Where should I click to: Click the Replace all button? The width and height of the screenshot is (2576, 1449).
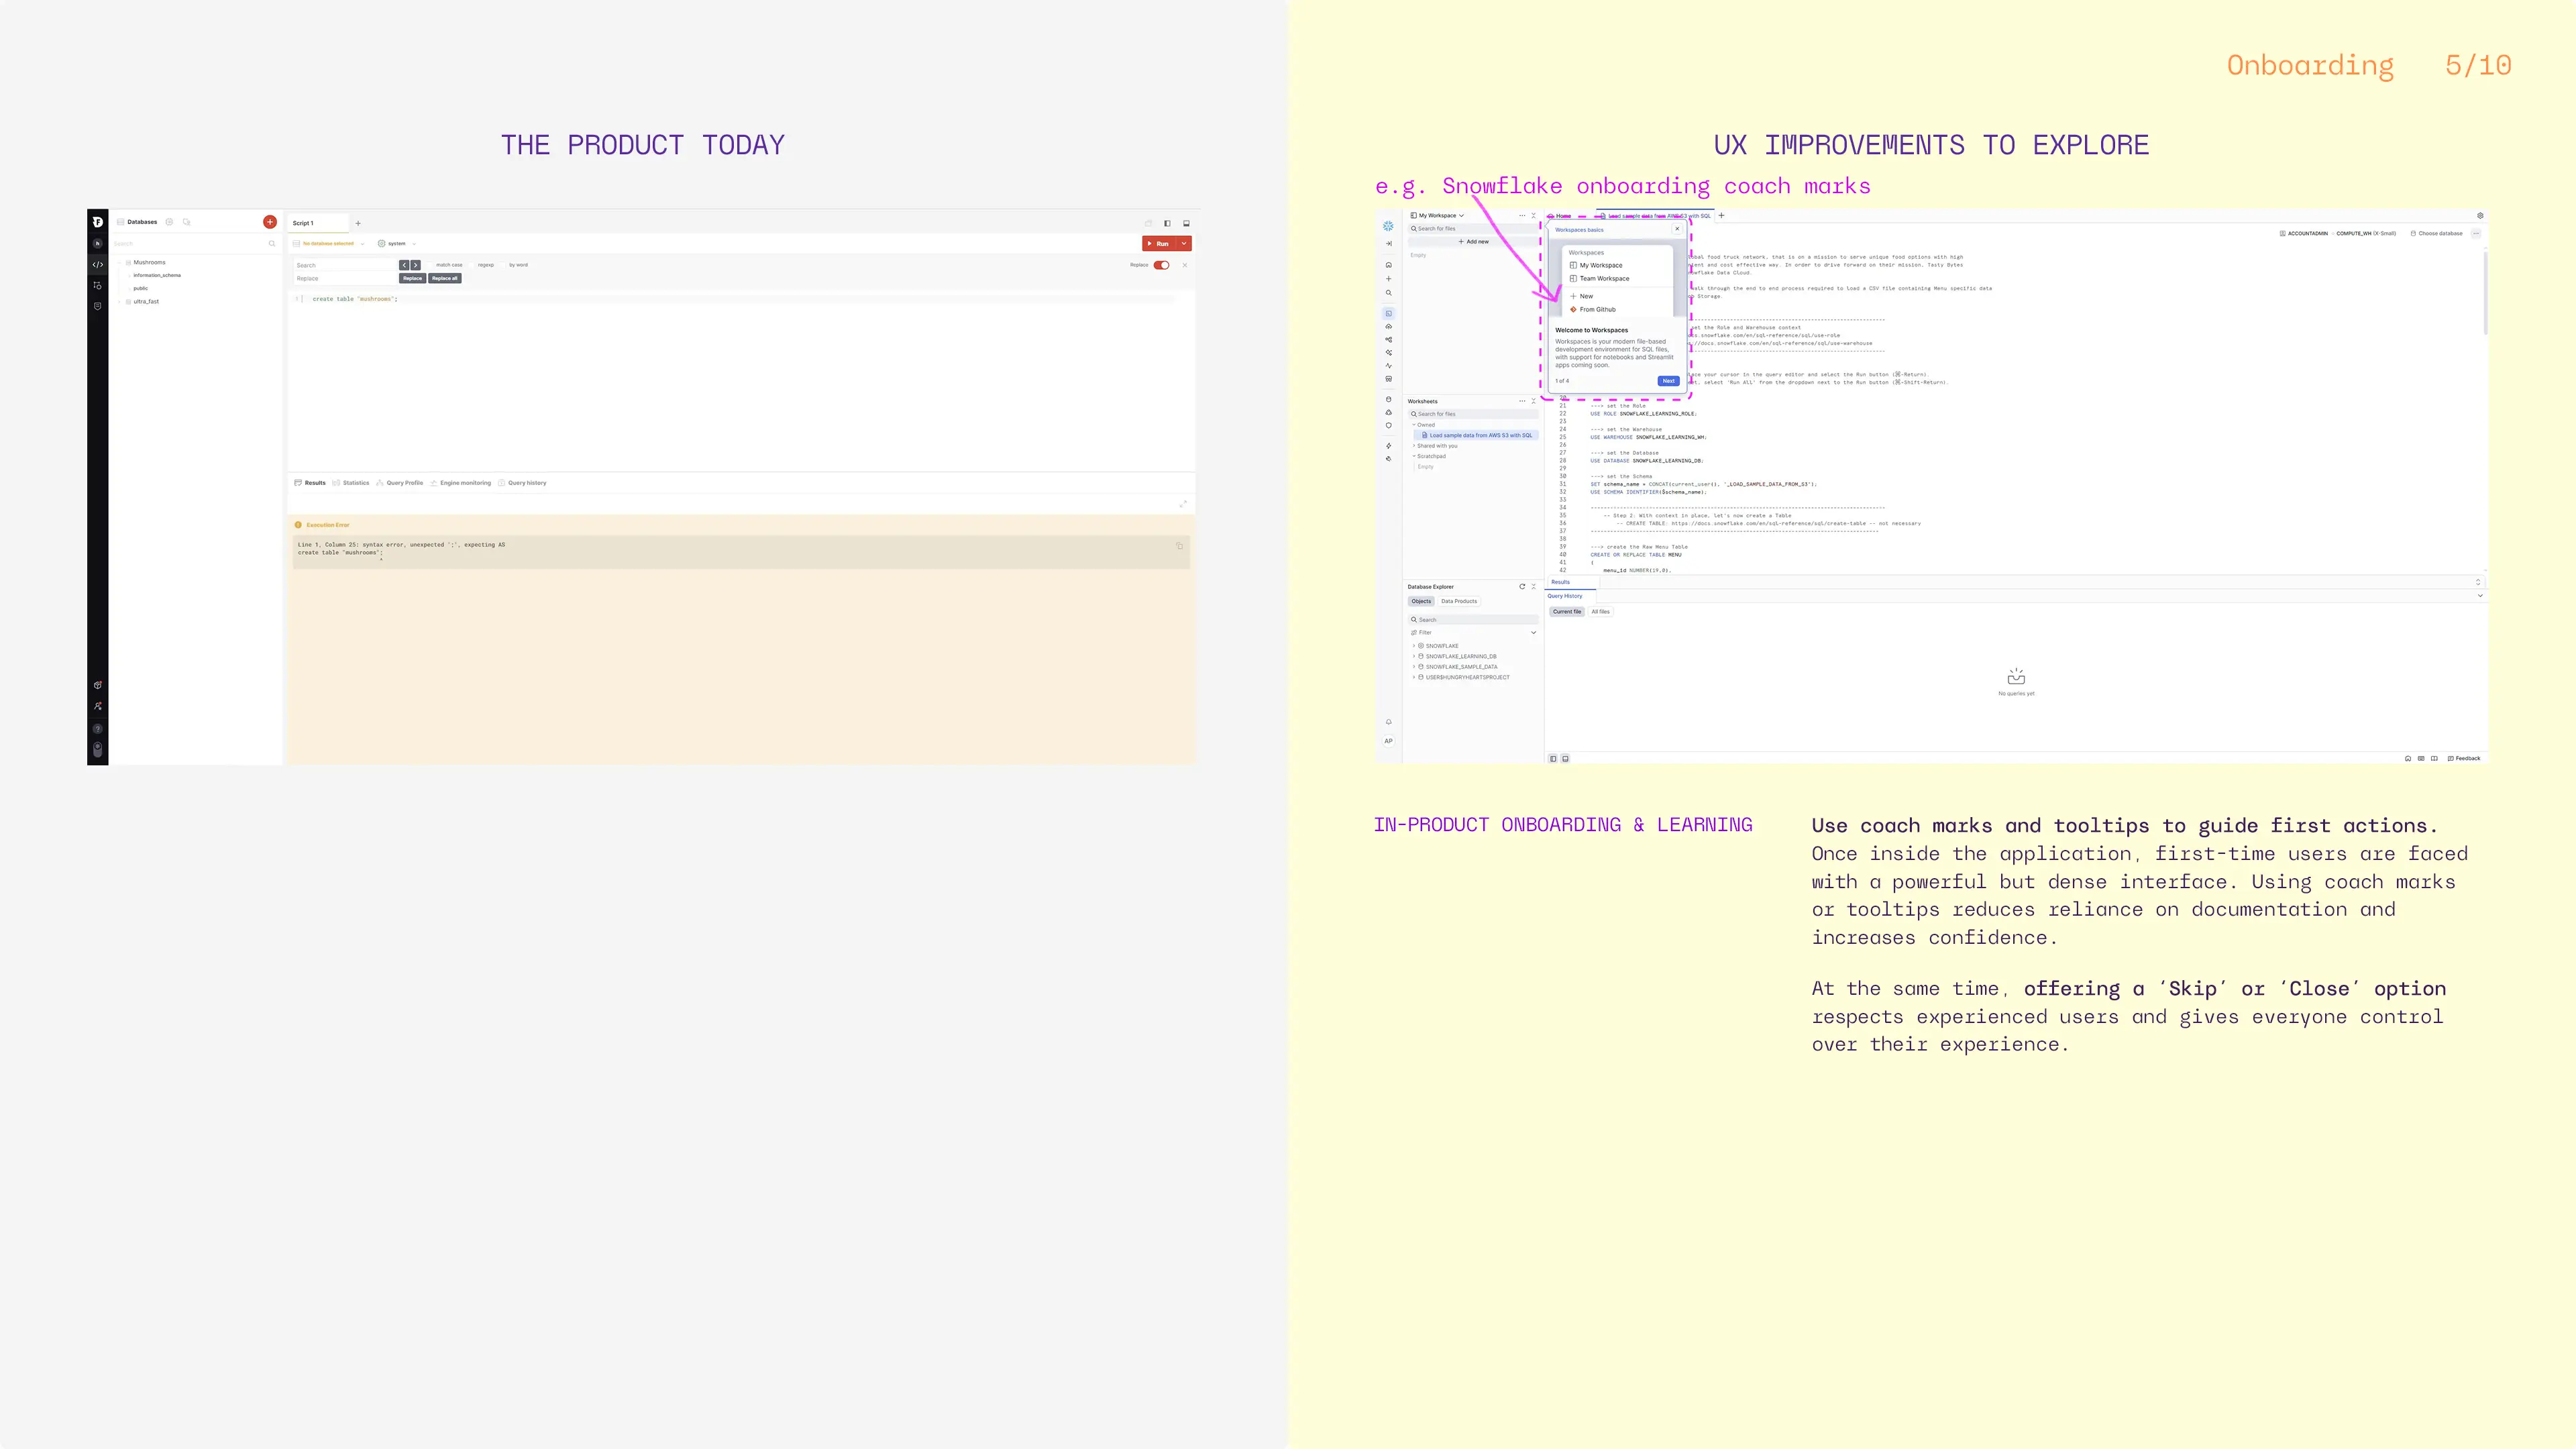click(x=444, y=279)
